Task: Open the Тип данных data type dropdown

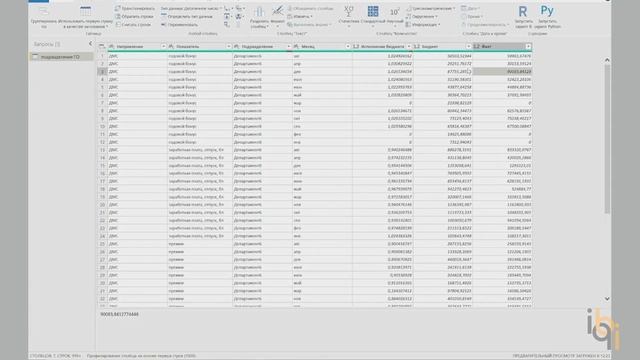Action: 191,8
